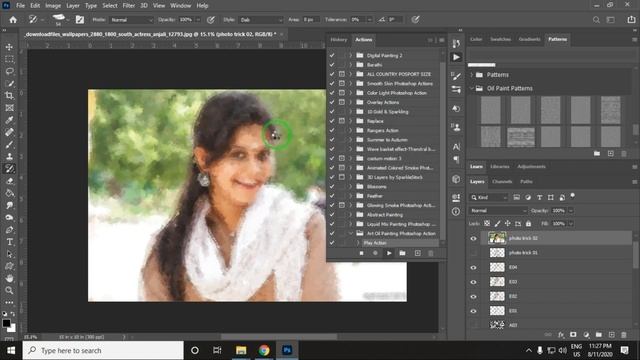640x360 pixels.
Task: Open the brush Mode dropdown in options bar
Action: pyautogui.click(x=131, y=20)
